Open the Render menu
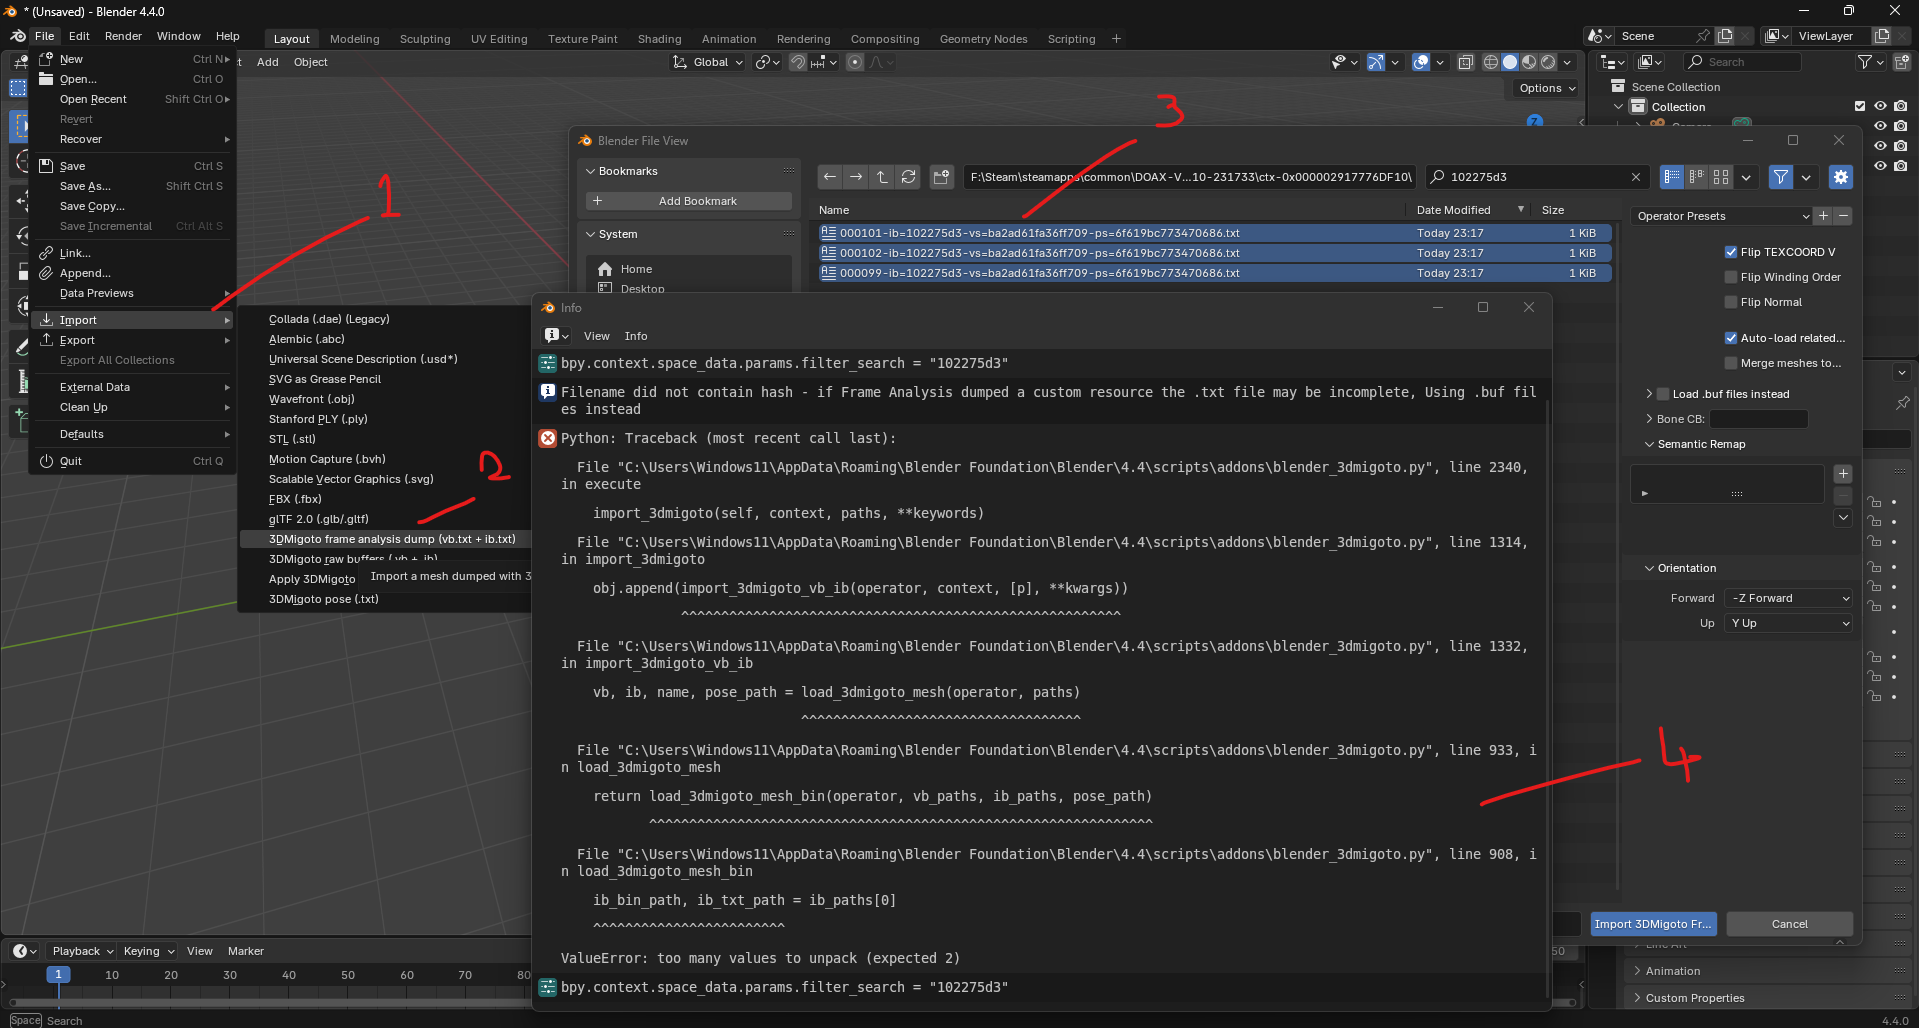Screen dimensions: 1919x1028 [123, 36]
